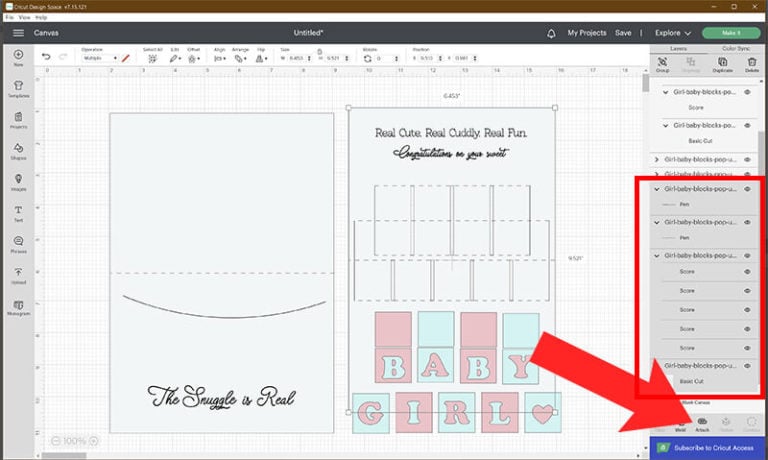This screenshot has width=768, height=460.
Task: Switch to the Layers tab
Action: pos(678,48)
